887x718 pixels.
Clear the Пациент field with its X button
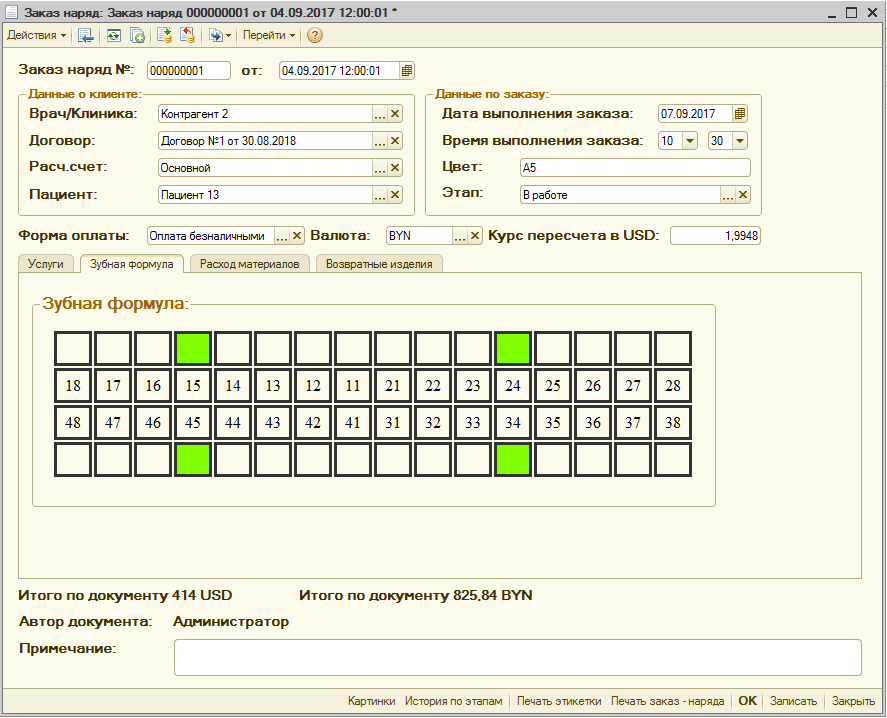tap(395, 194)
